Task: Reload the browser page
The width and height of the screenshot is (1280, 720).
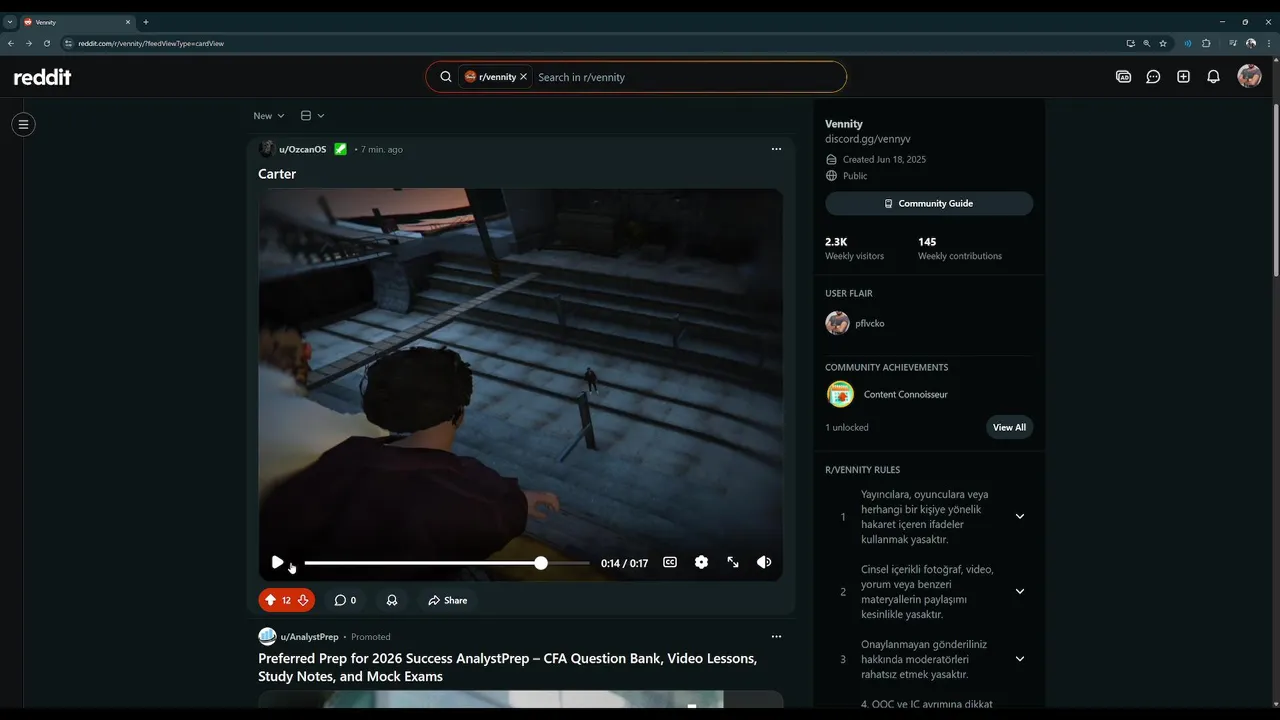Action: [x=46, y=43]
